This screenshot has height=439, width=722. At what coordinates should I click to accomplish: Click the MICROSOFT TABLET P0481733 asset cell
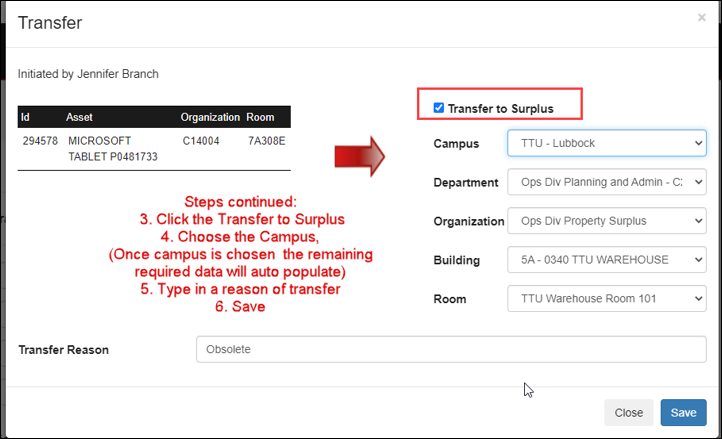pos(112,149)
